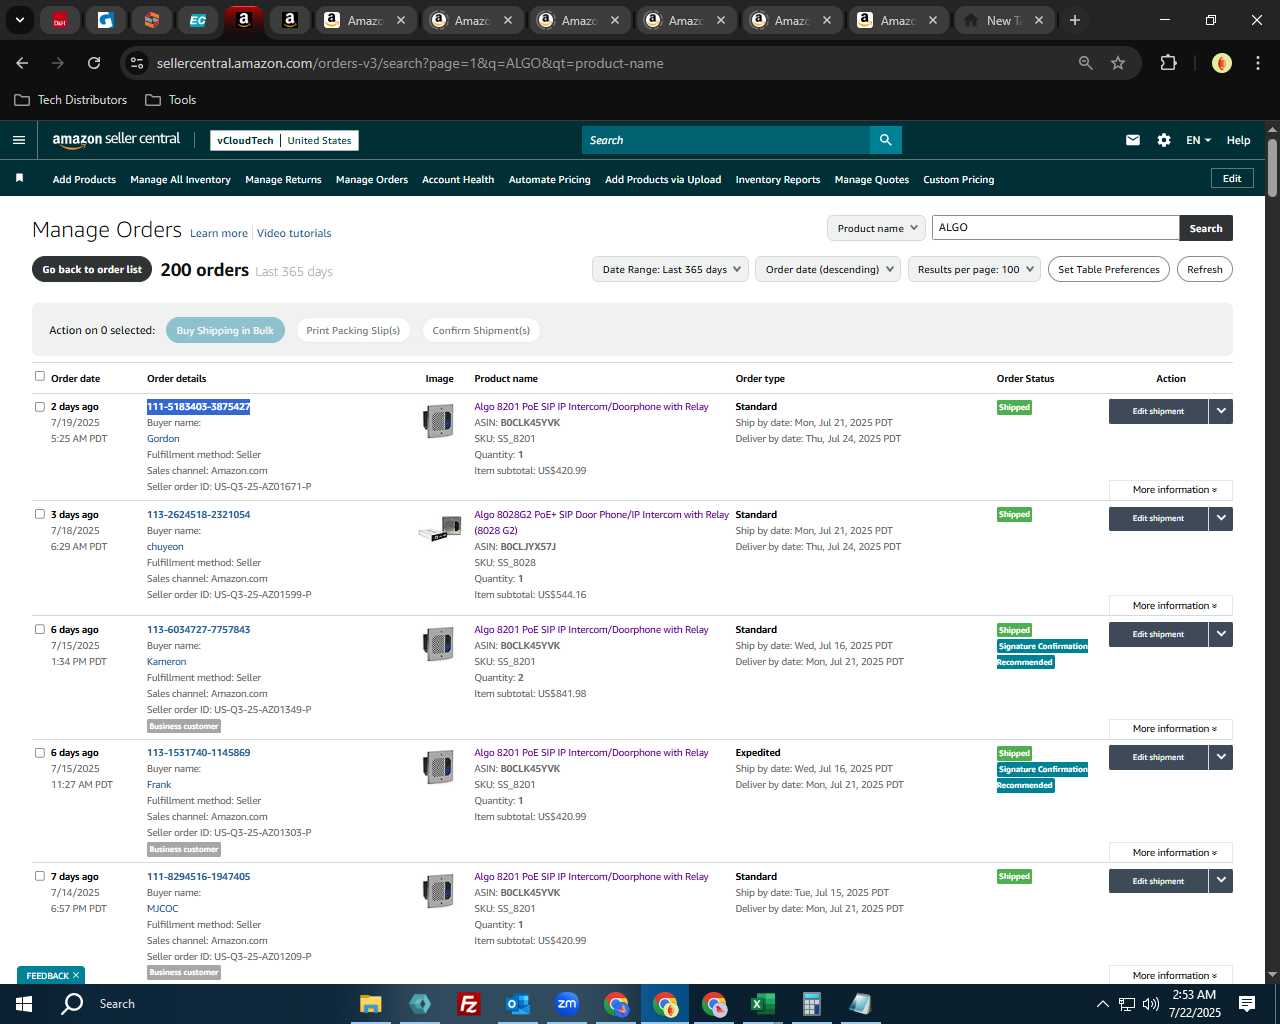The height and width of the screenshot is (1024, 1280).
Task: Open the Date Range Last 365 days dropdown
Action: (670, 269)
